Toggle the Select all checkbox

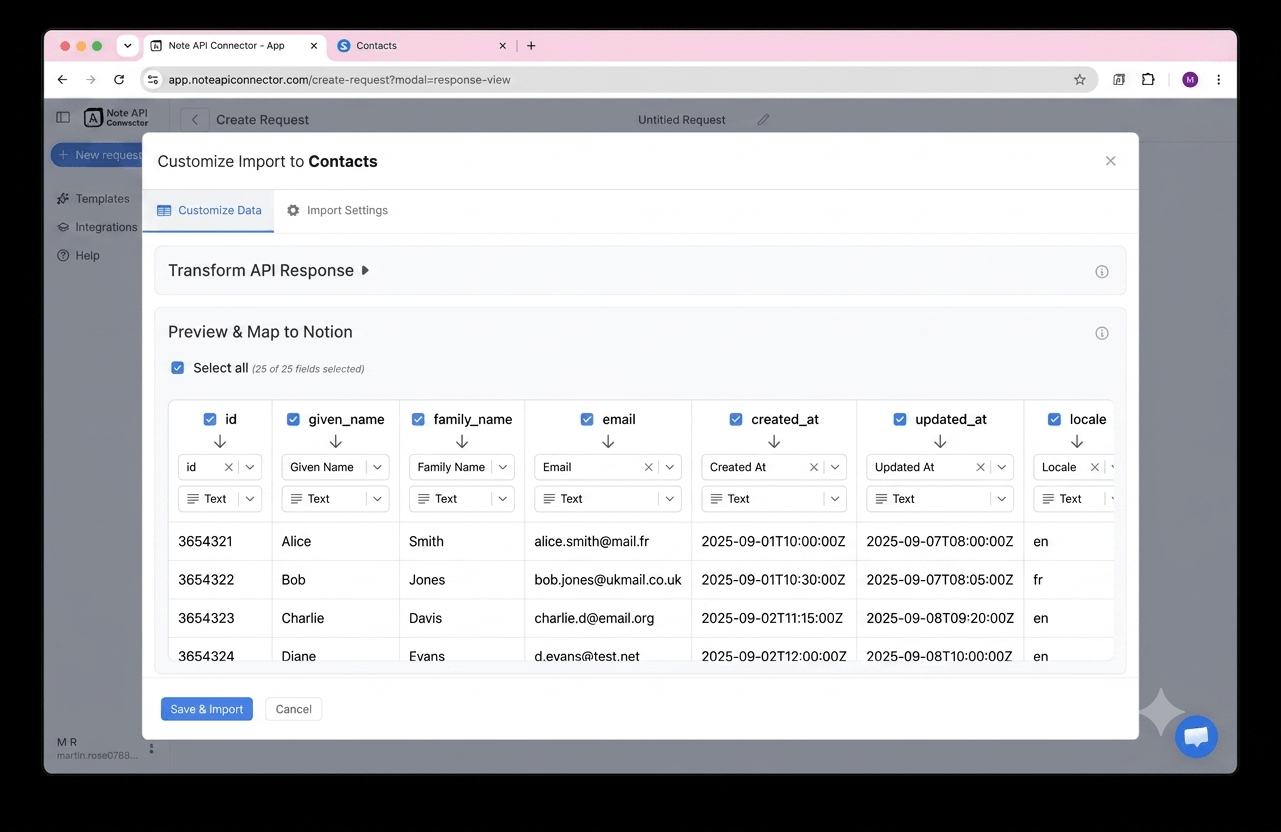tap(178, 368)
